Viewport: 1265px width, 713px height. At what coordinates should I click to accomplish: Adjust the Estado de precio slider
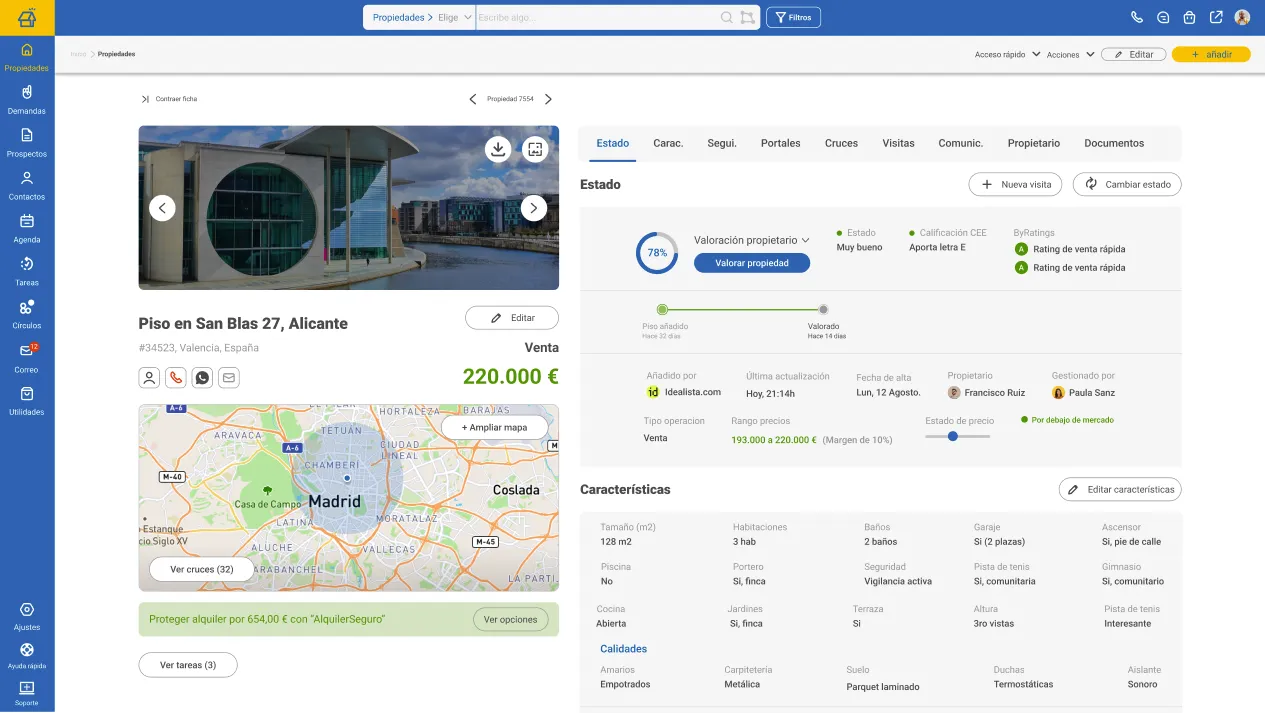(x=953, y=437)
